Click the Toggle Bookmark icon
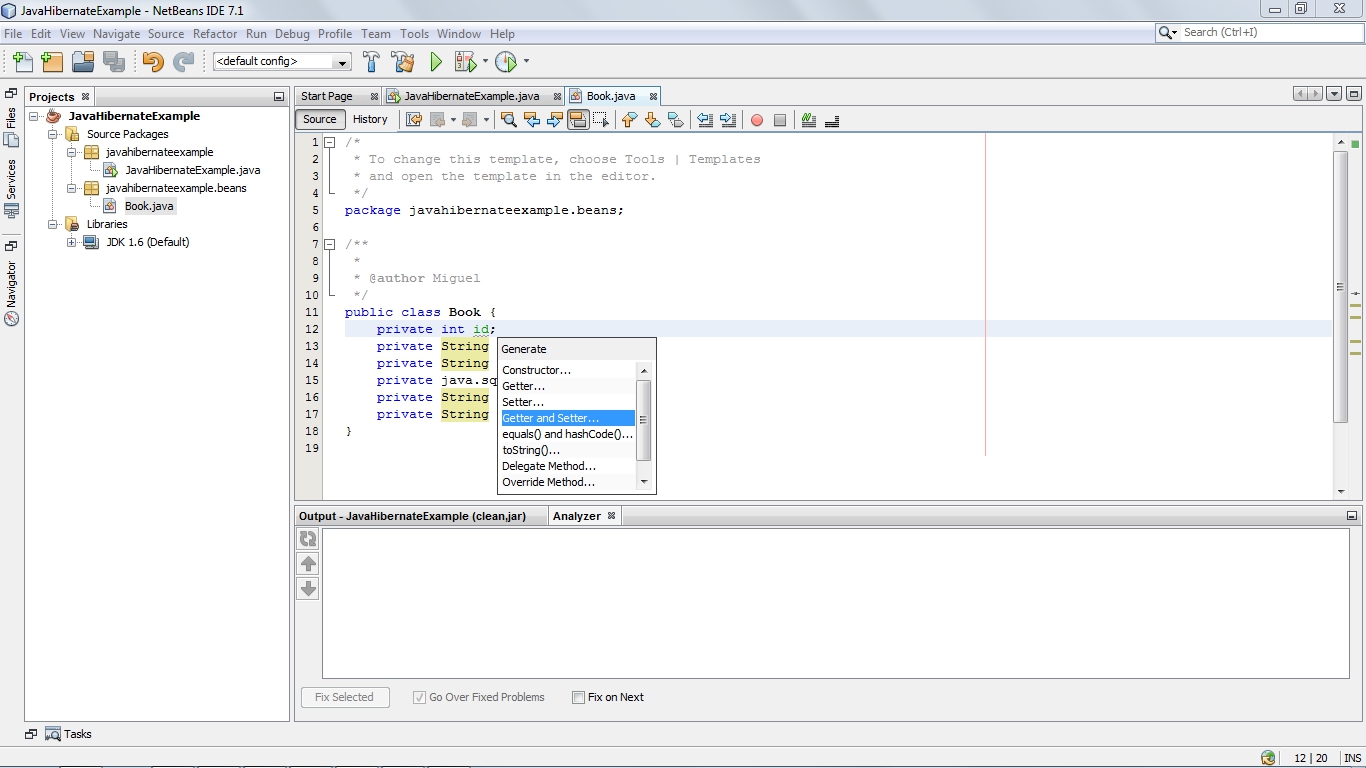The width and height of the screenshot is (1366, 768). [x=675, y=120]
